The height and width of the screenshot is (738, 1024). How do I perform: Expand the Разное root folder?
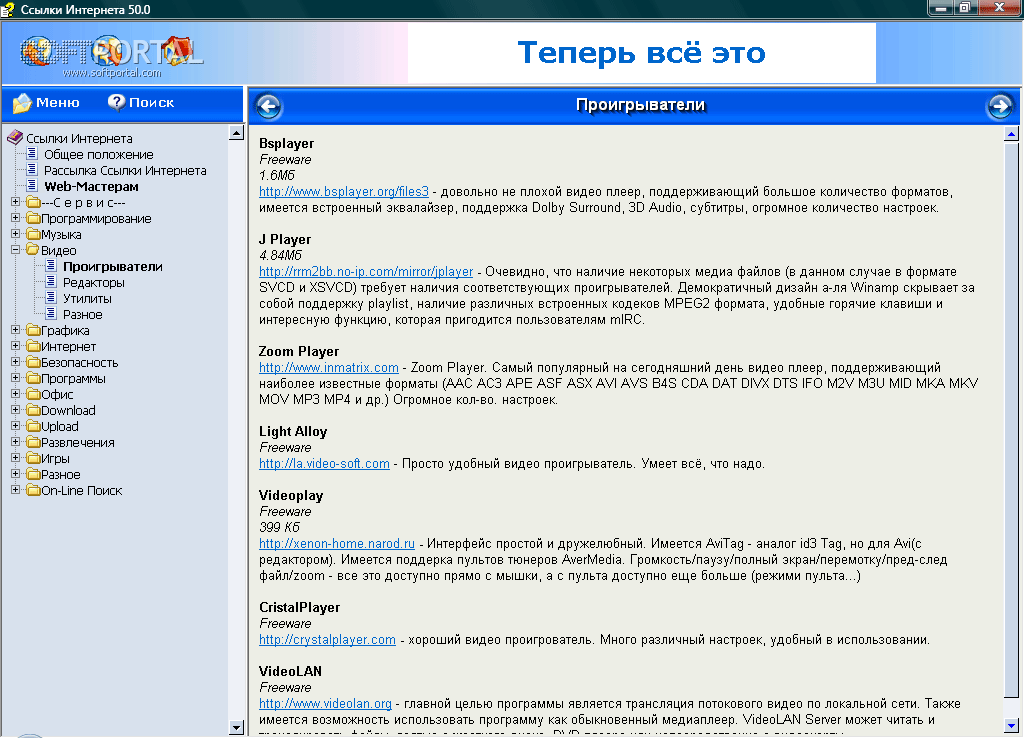[x=16, y=474]
